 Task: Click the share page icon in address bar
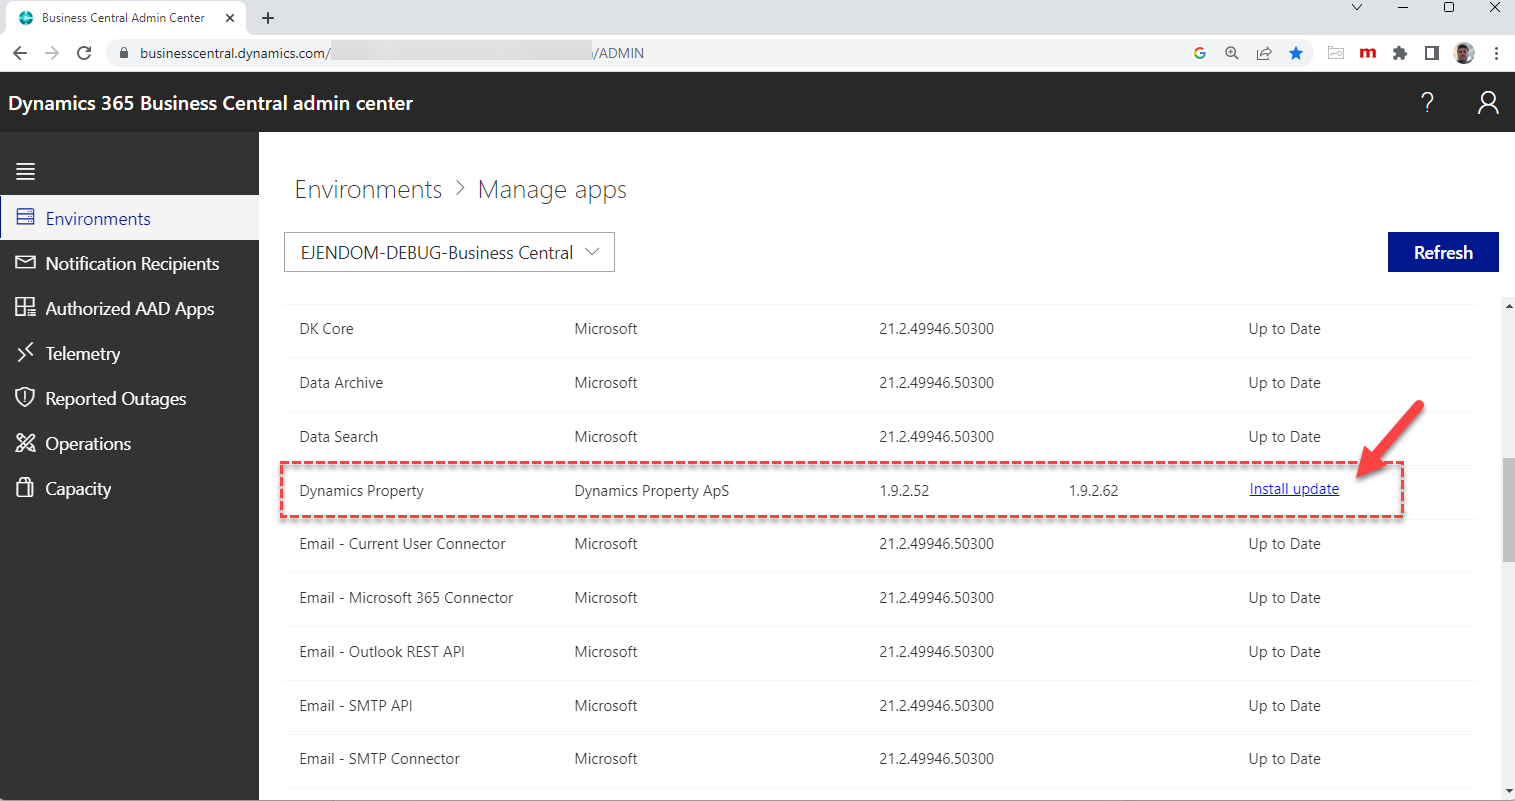click(x=1264, y=53)
